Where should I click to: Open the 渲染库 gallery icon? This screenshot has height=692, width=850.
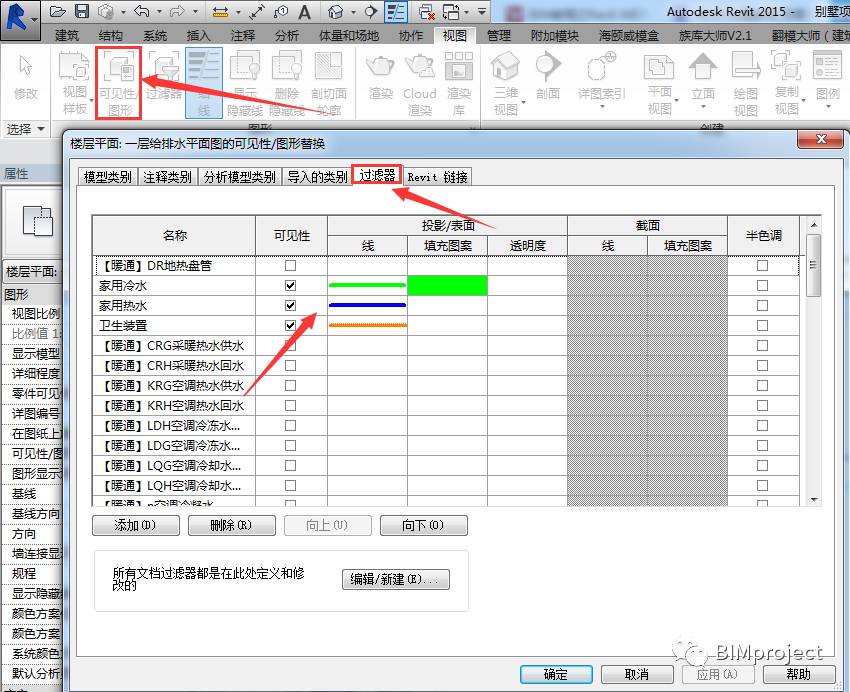point(459,82)
